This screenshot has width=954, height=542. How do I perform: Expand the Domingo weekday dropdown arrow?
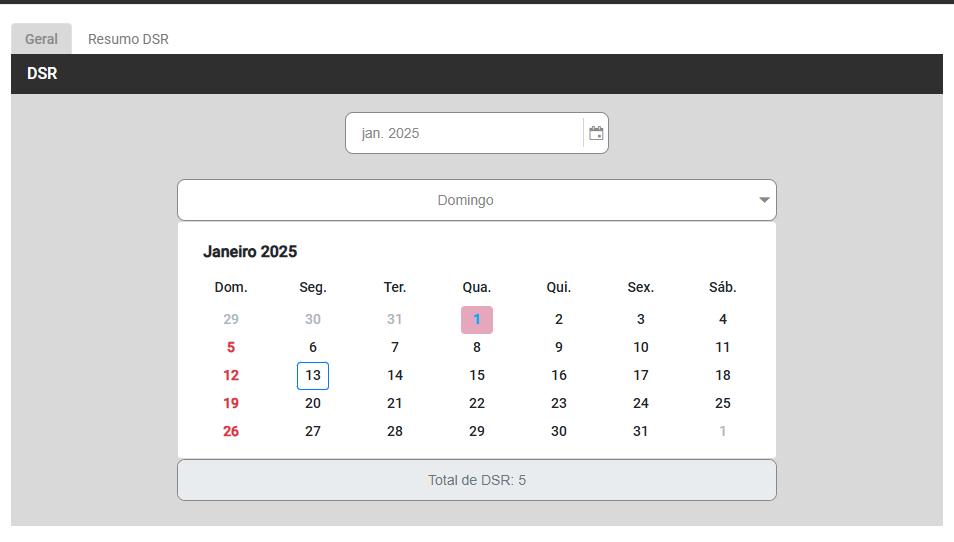point(764,200)
